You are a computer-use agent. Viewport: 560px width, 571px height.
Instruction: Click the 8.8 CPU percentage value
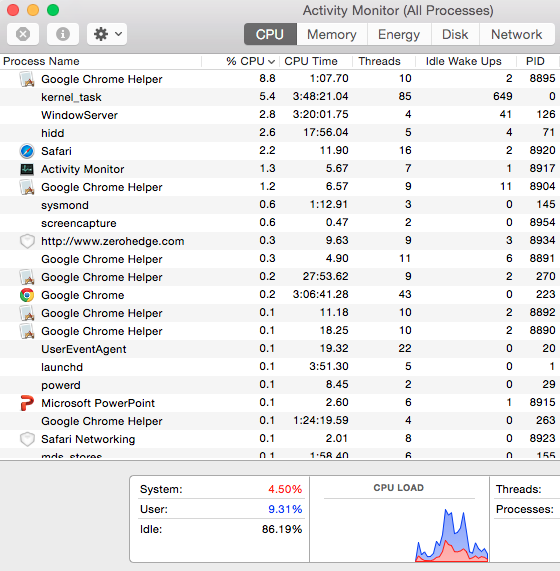pyautogui.click(x=267, y=78)
